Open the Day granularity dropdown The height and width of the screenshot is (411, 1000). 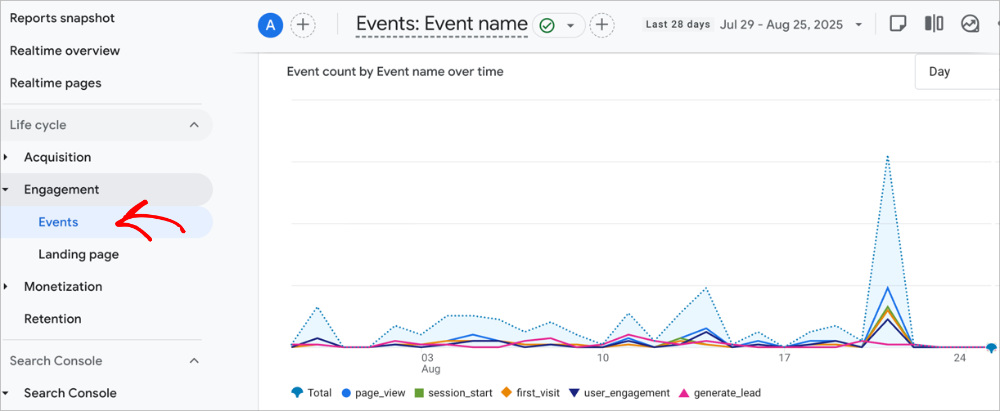(957, 71)
